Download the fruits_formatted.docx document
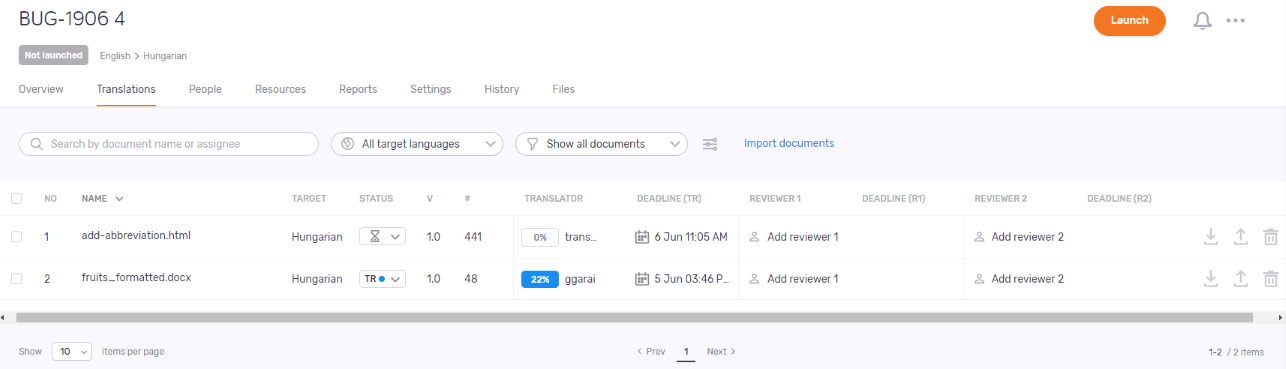Screen dimensions: 1286x369 point(1210,279)
